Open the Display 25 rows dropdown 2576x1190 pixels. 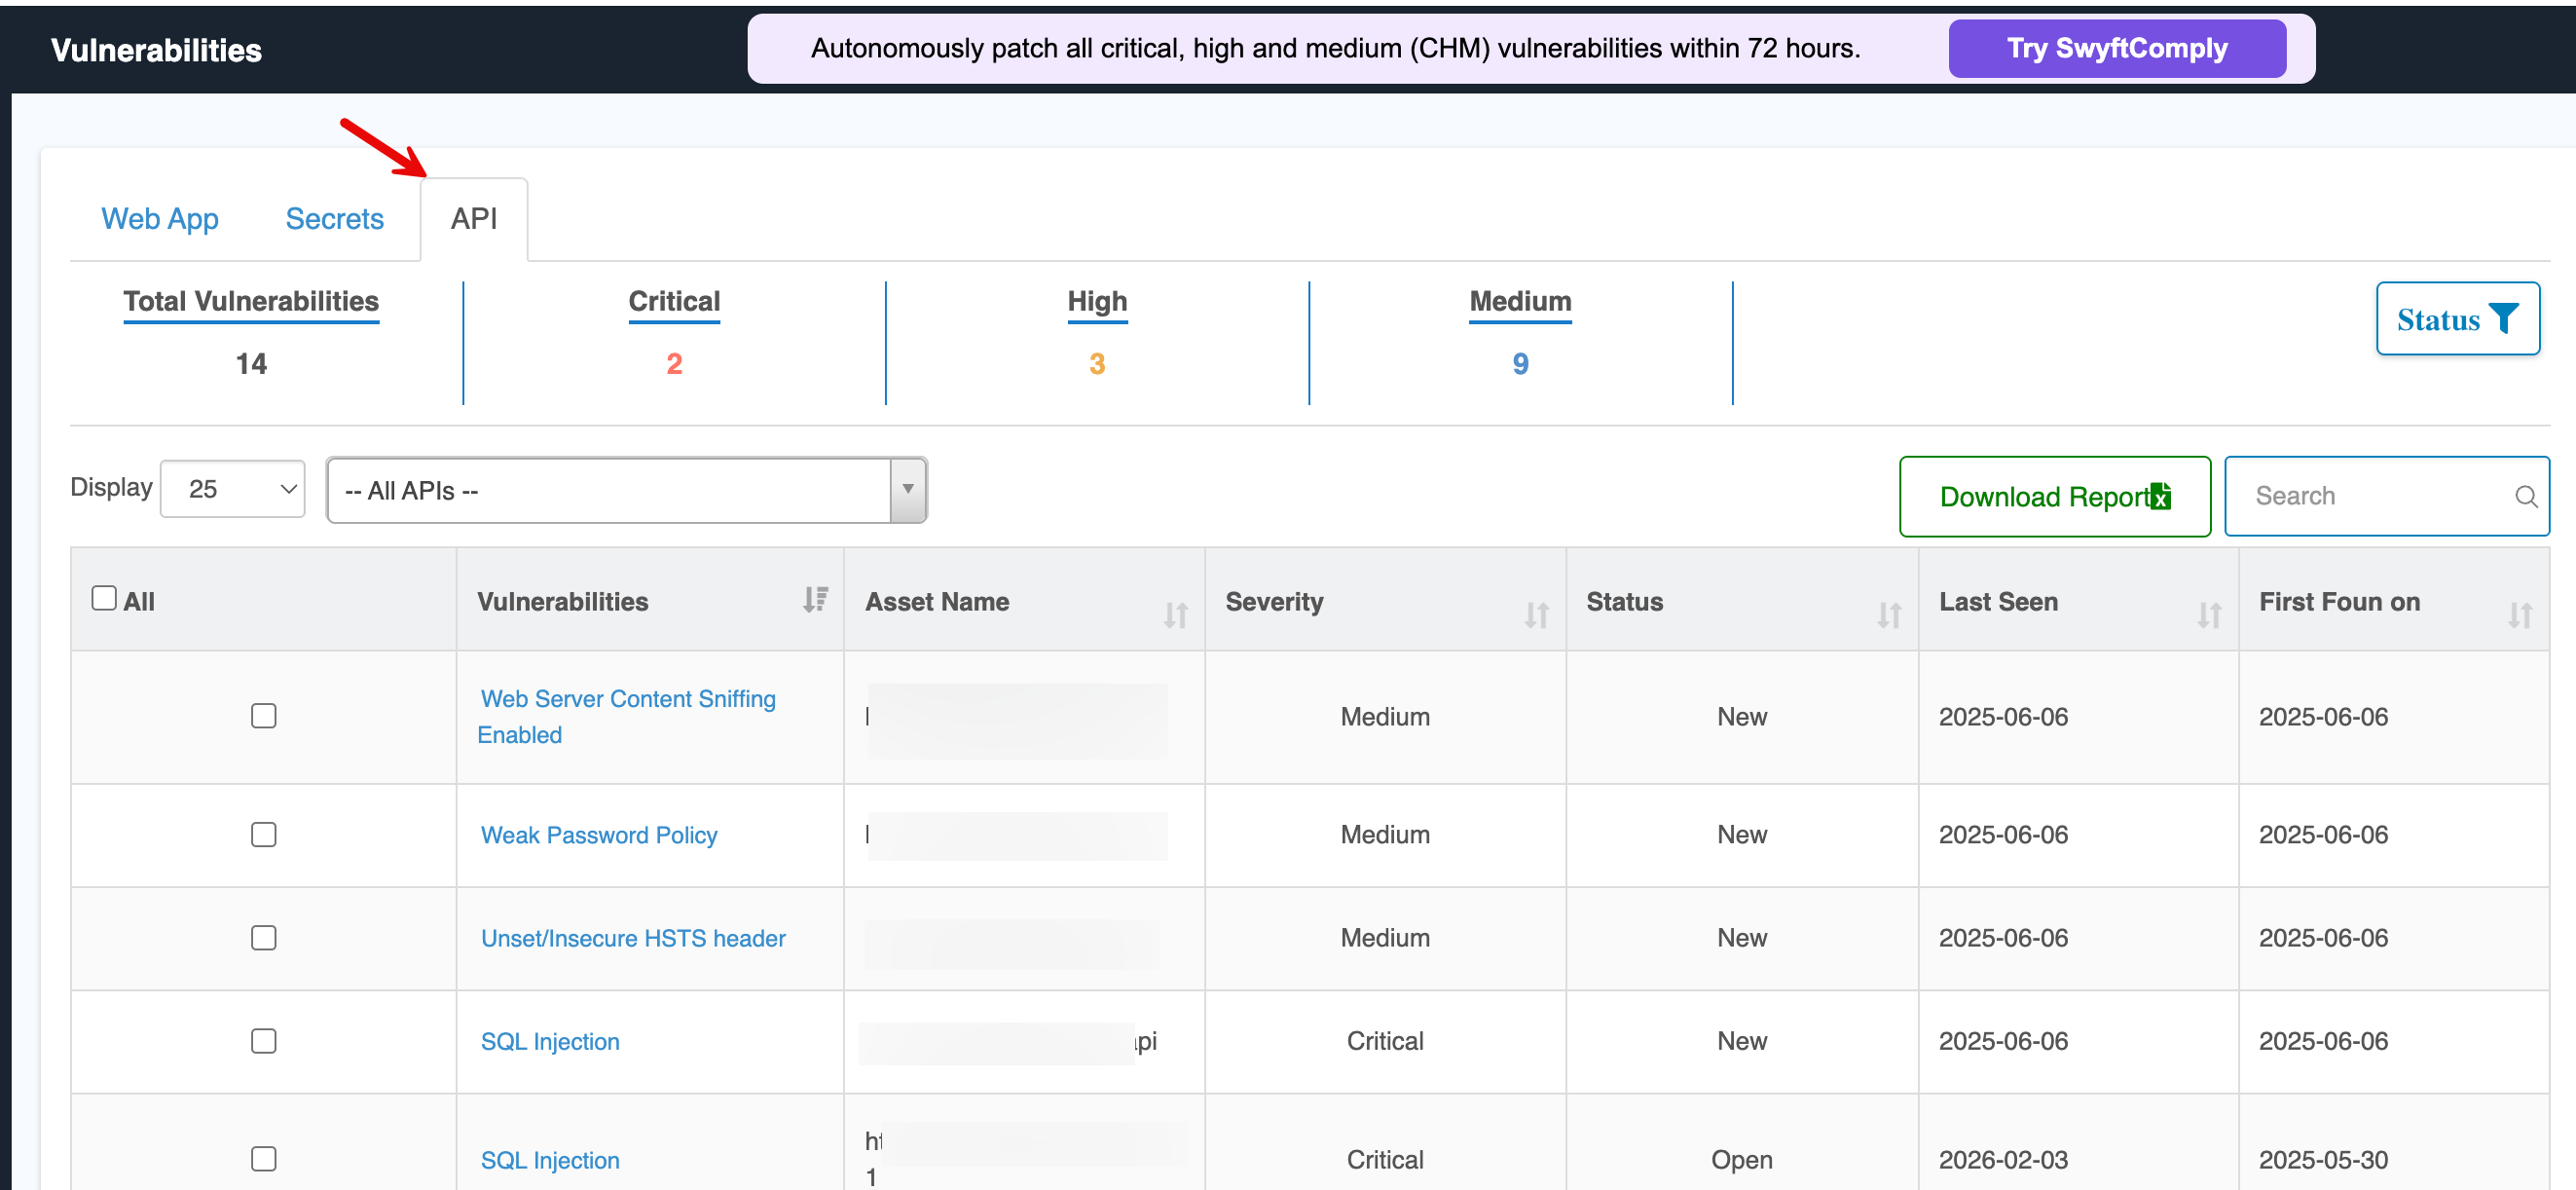click(232, 489)
